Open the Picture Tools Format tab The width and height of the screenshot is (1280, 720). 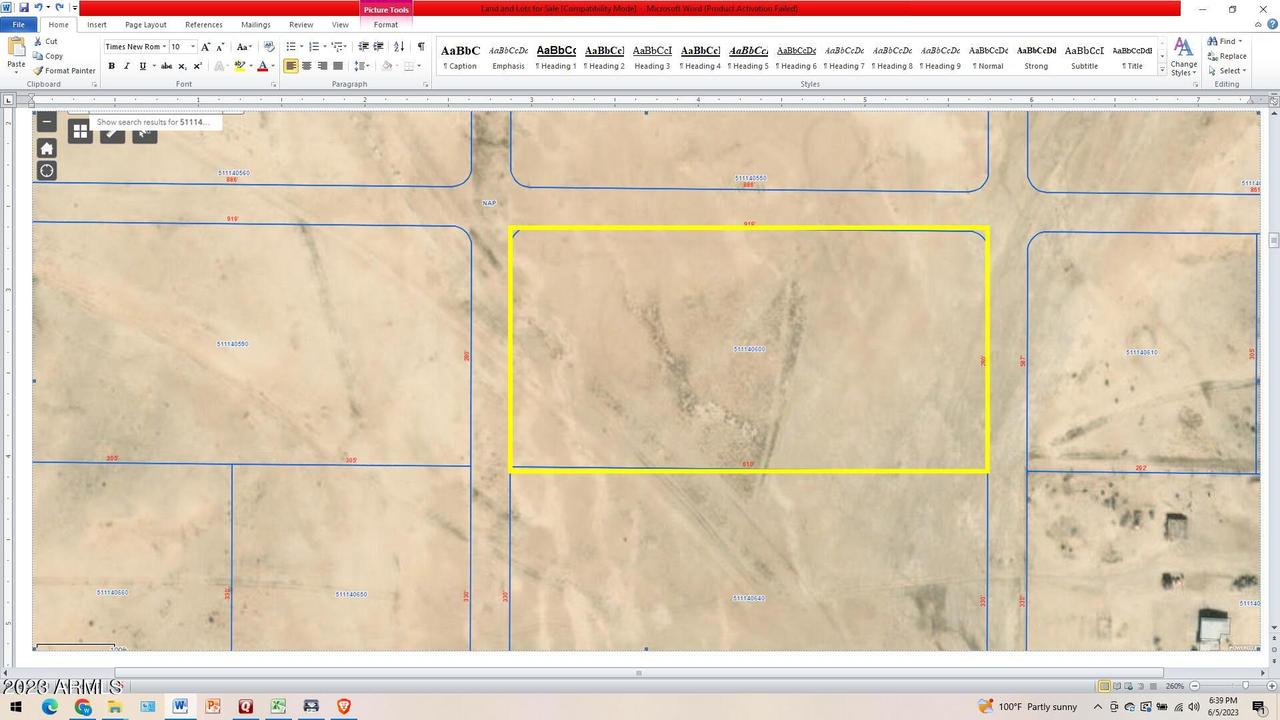point(386,25)
